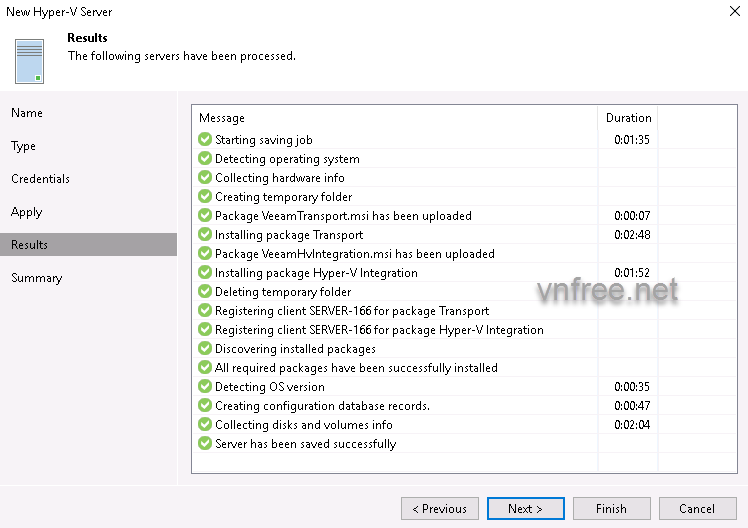Click the server icon in the wizard header
This screenshot has width=748, height=528.
pyautogui.click(x=31, y=60)
